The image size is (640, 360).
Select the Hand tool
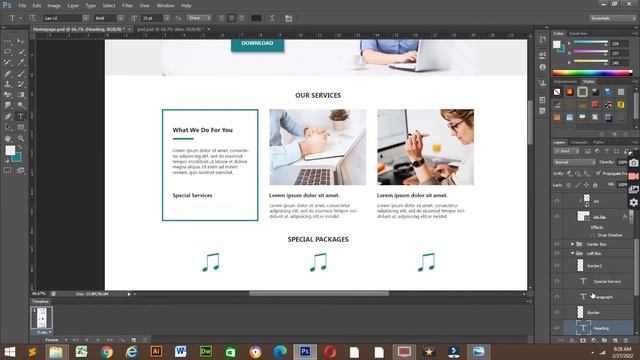pyautogui.click(x=8, y=138)
